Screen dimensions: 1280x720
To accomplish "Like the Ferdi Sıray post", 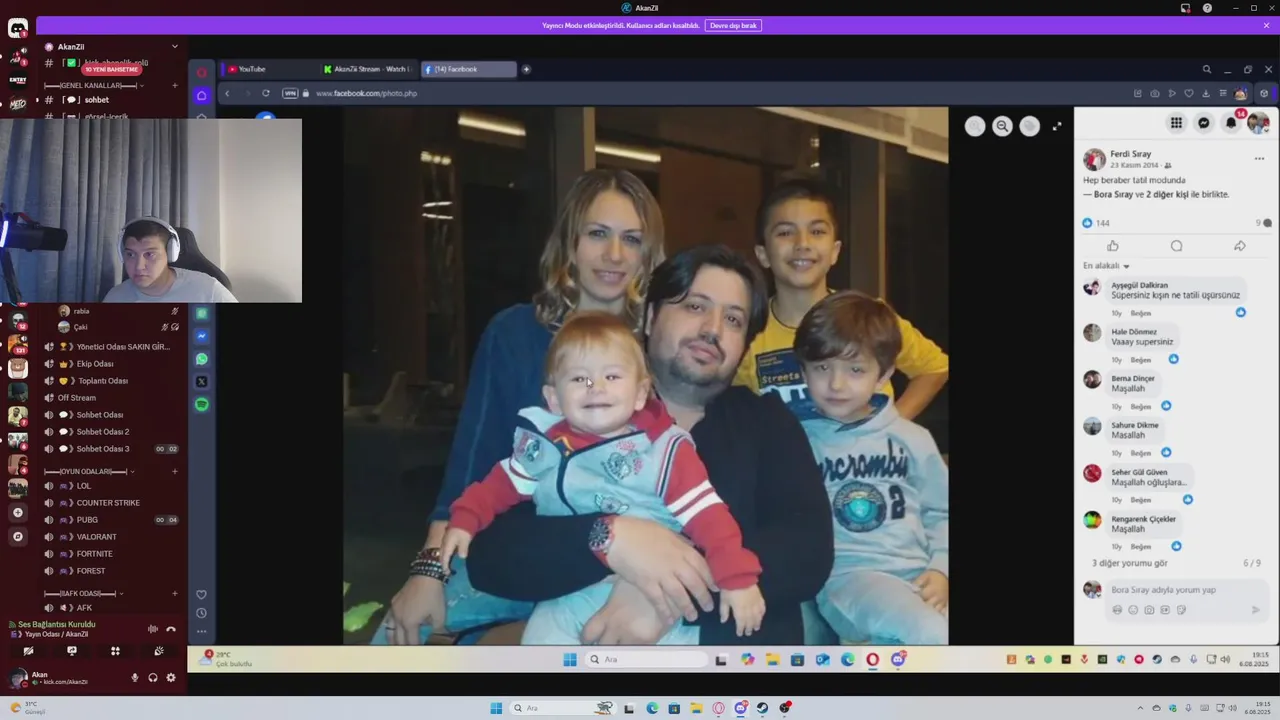I will [1113, 246].
